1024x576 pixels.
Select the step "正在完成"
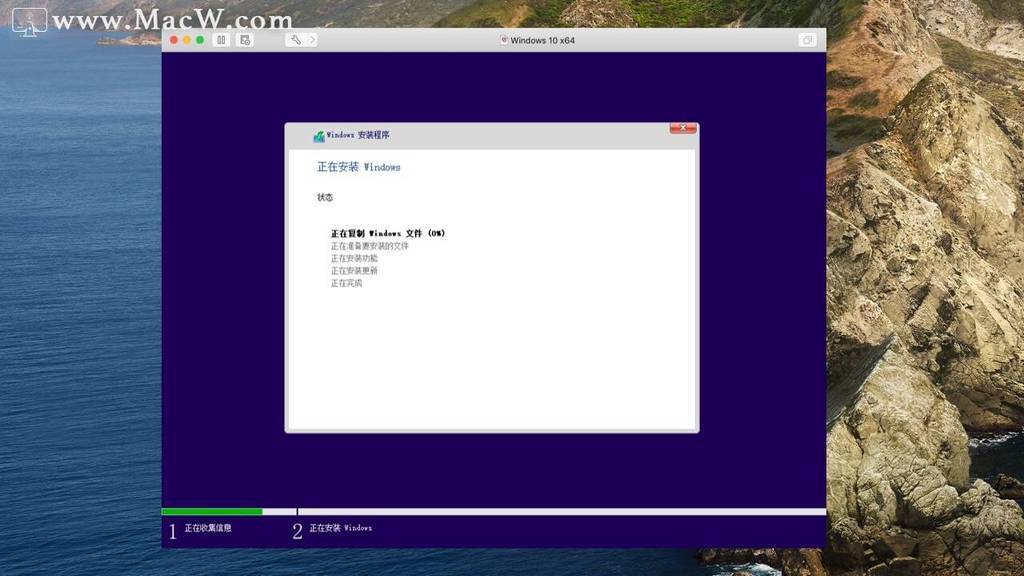[346, 283]
